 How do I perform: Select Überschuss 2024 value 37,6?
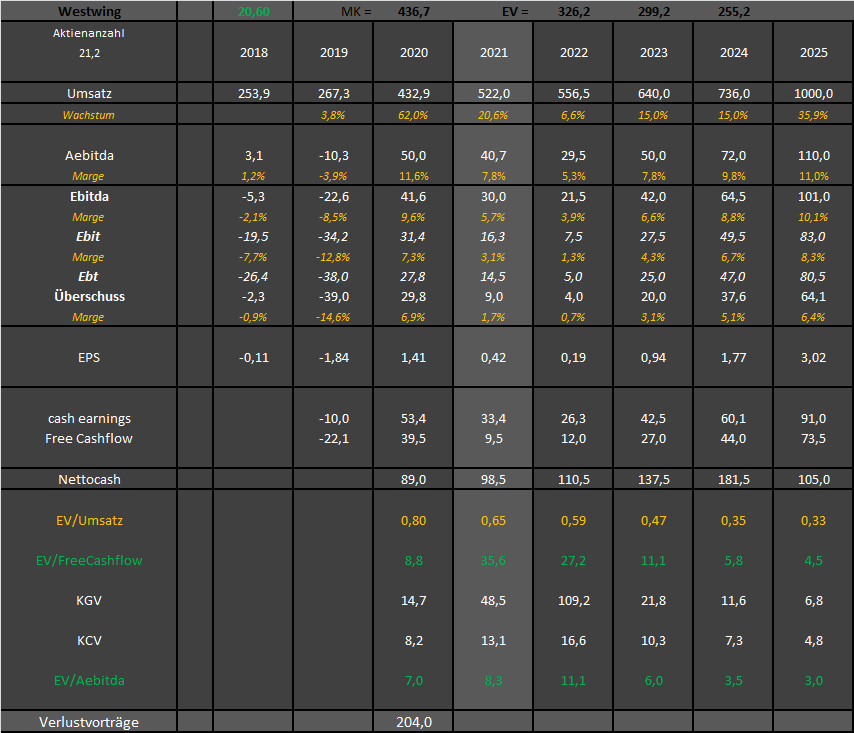pos(733,296)
